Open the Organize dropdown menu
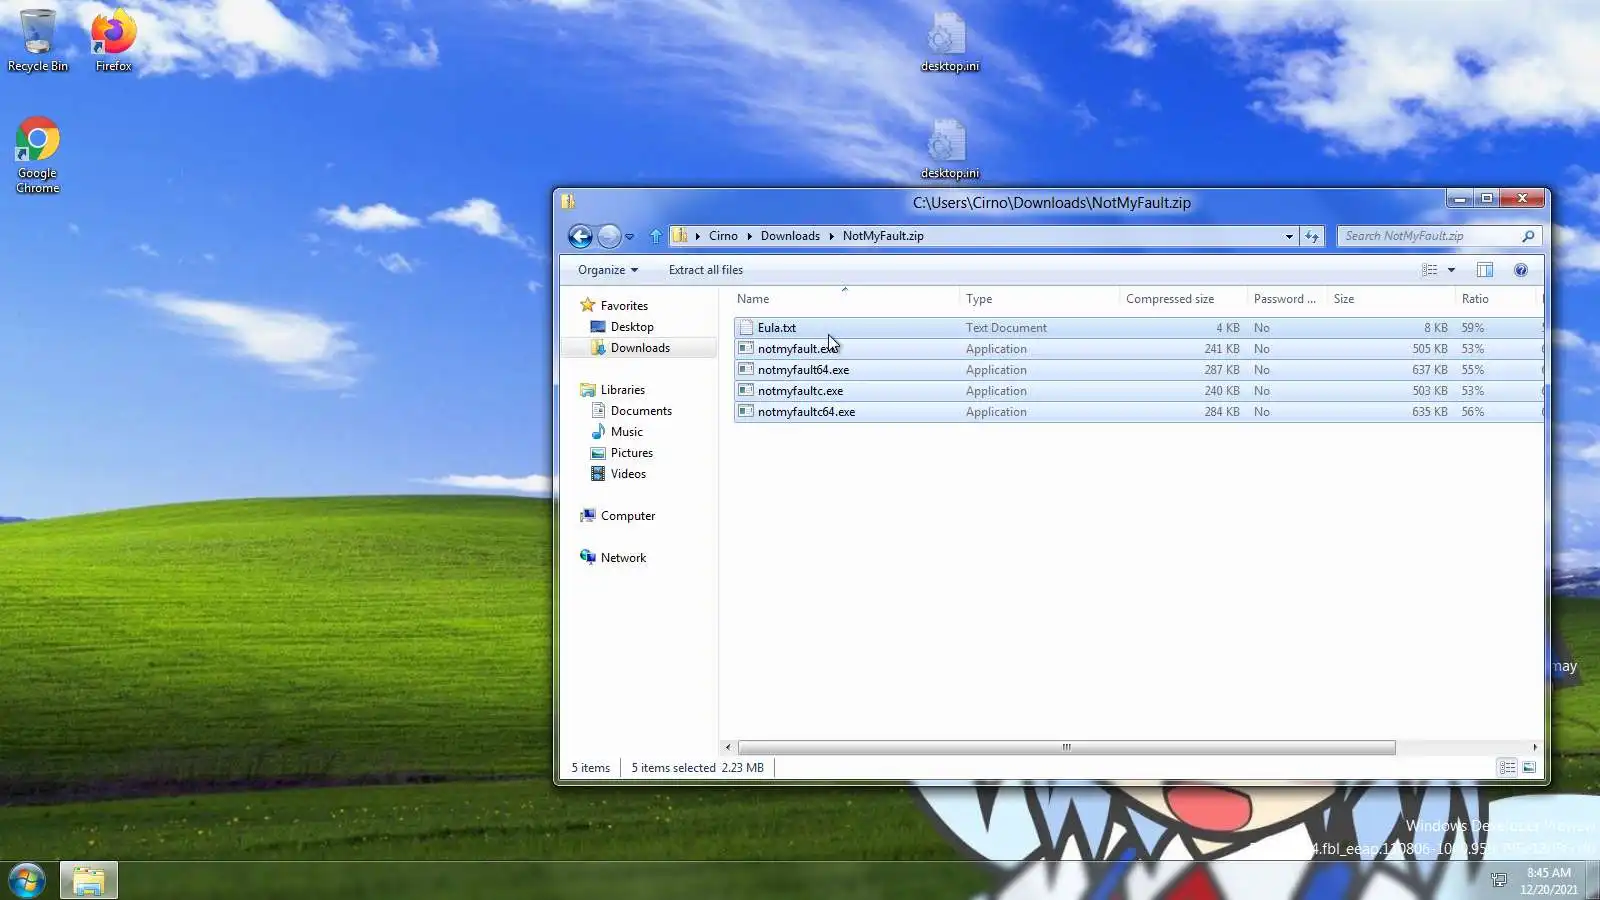This screenshot has height=900, width=1600. click(607, 270)
